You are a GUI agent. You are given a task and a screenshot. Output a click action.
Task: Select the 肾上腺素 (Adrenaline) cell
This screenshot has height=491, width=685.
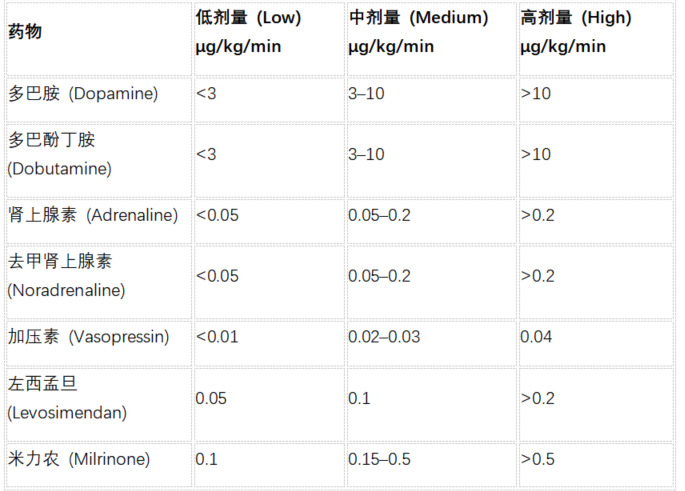(99, 221)
